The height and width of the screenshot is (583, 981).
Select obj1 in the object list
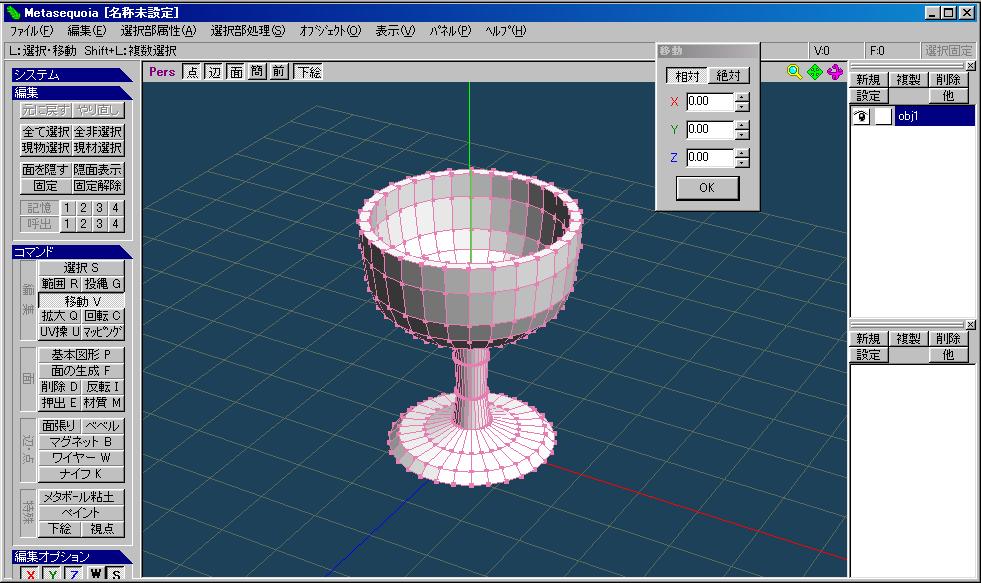935,116
